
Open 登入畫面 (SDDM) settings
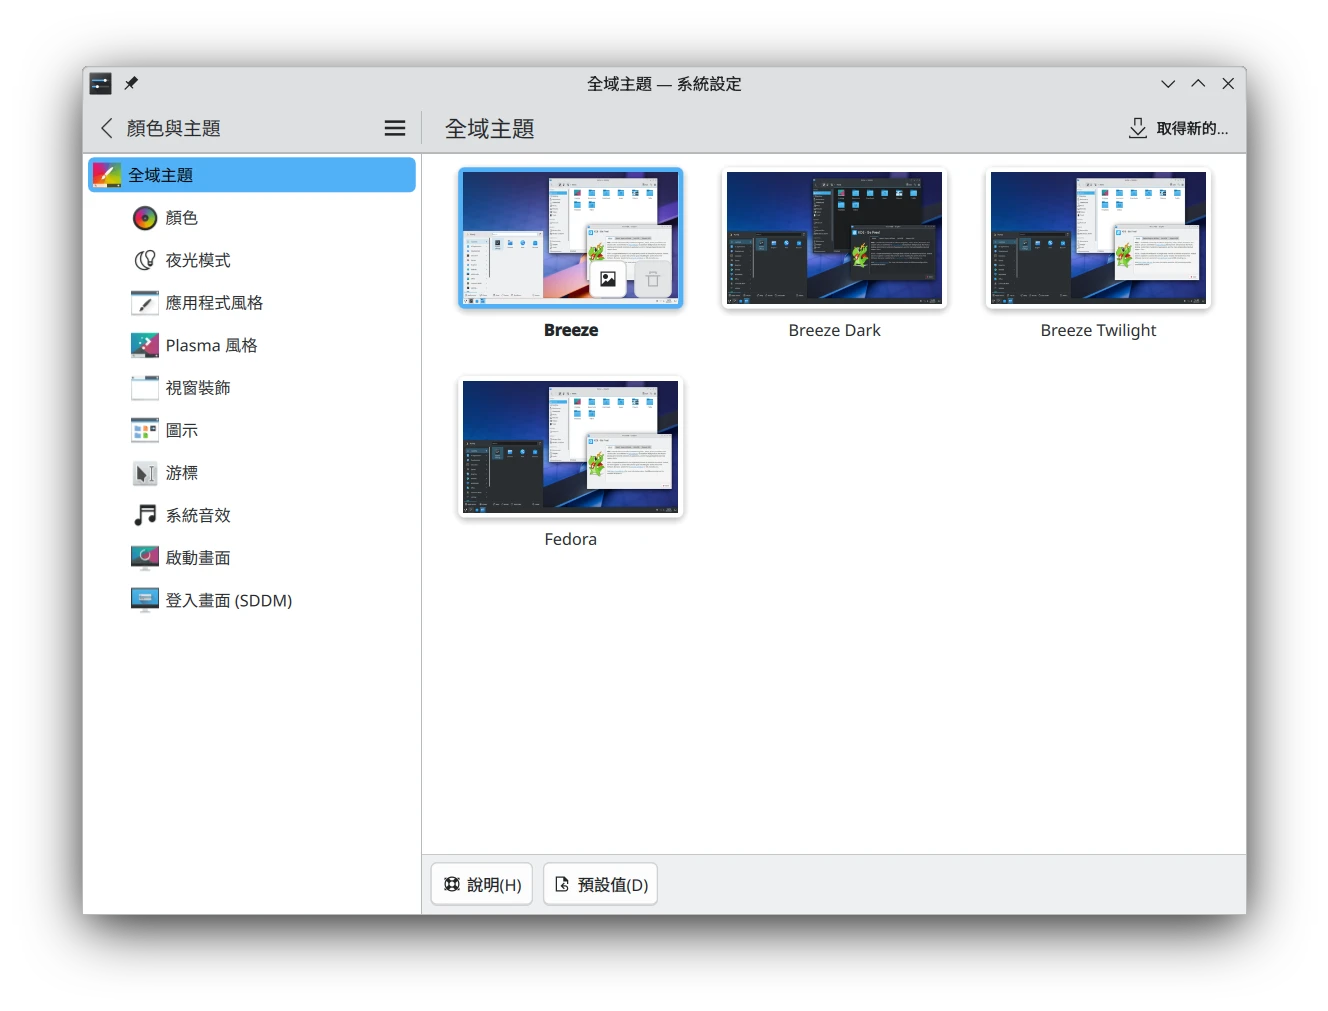[x=228, y=600]
